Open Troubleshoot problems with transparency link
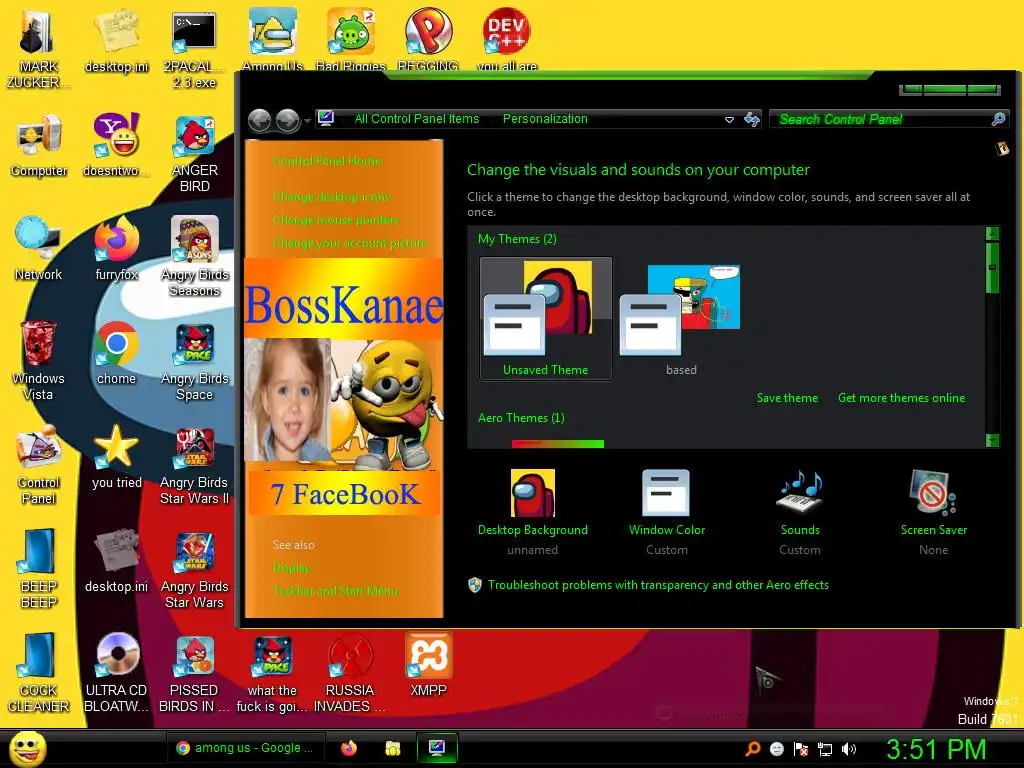Image resolution: width=1024 pixels, height=768 pixels. click(x=658, y=585)
